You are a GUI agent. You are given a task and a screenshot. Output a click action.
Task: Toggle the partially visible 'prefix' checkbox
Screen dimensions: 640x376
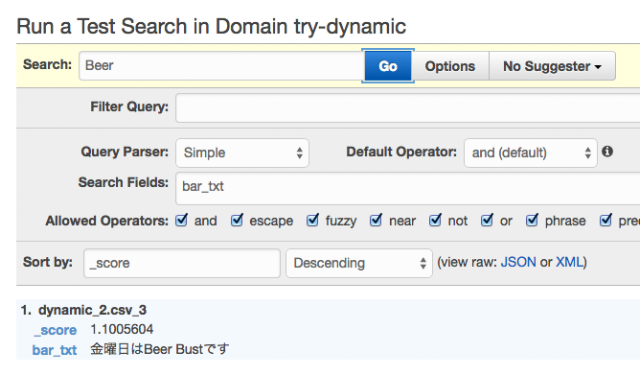(x=606, y=220)
